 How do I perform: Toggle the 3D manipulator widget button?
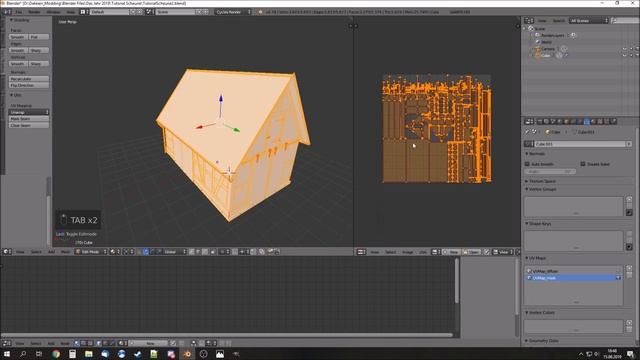pos(140,252)
